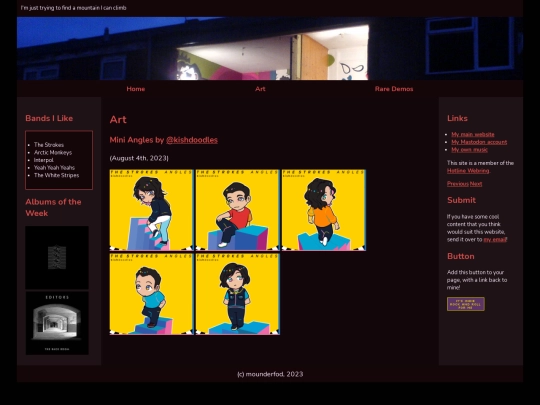540x405 pixels.
Task: View chibi art with red shirt
Action: point(237,210)
